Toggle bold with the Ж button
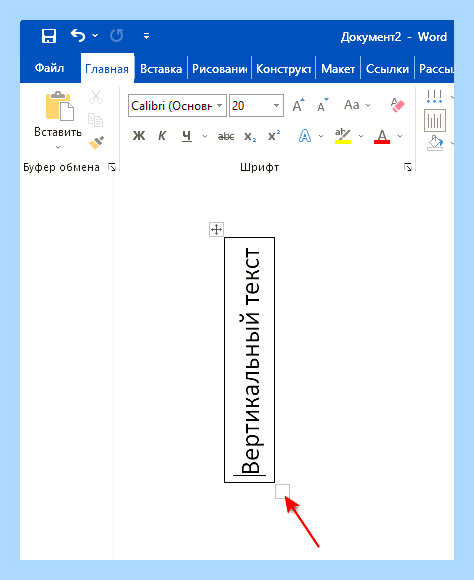This screenshot has width=474, height=580. [x=139, y=136]
